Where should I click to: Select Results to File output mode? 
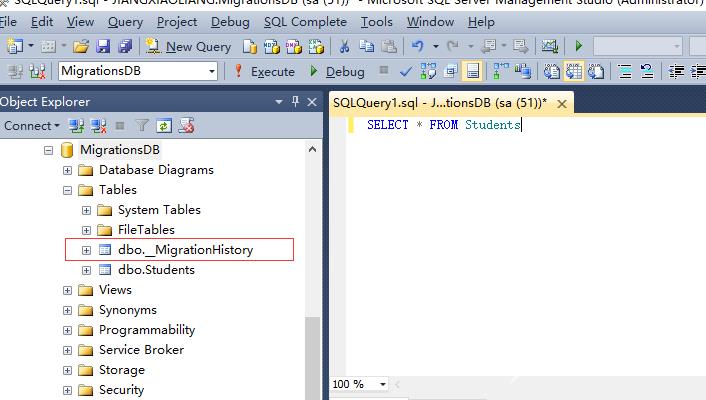pyautogui.click(x=596, y=71)
